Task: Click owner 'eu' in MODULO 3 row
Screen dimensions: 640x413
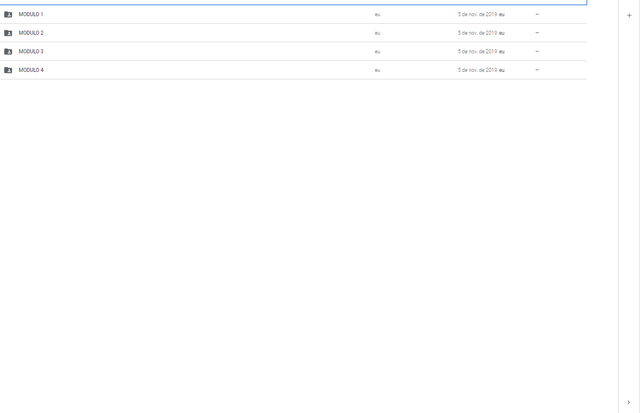Action: [377, 52]
